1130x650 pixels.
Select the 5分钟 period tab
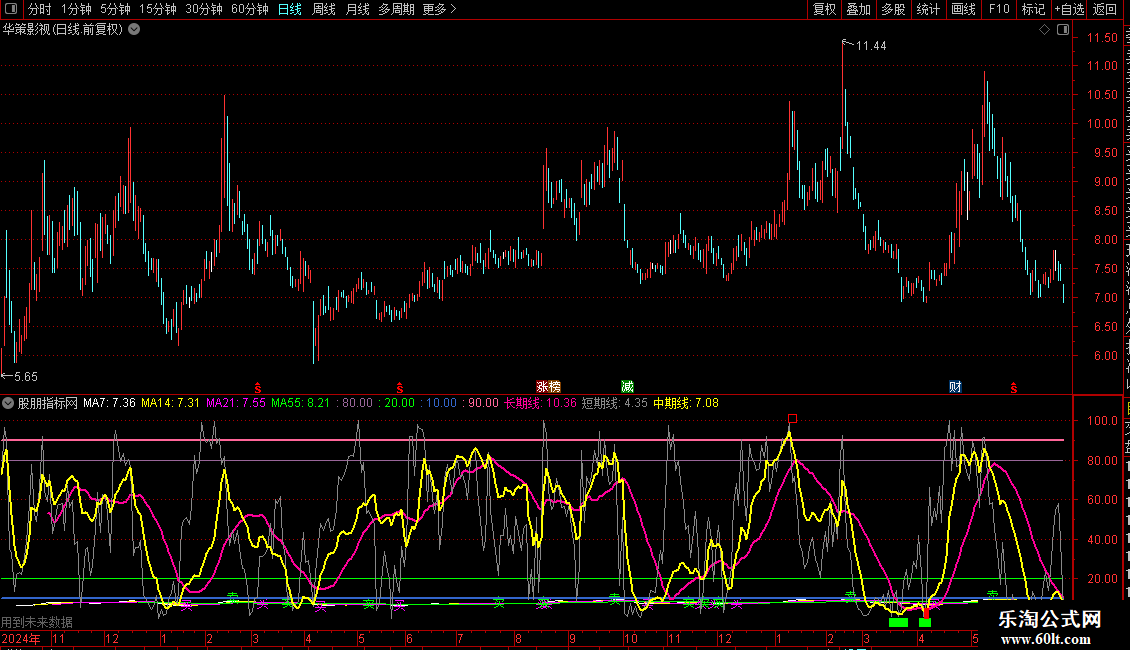coord(115,9)
